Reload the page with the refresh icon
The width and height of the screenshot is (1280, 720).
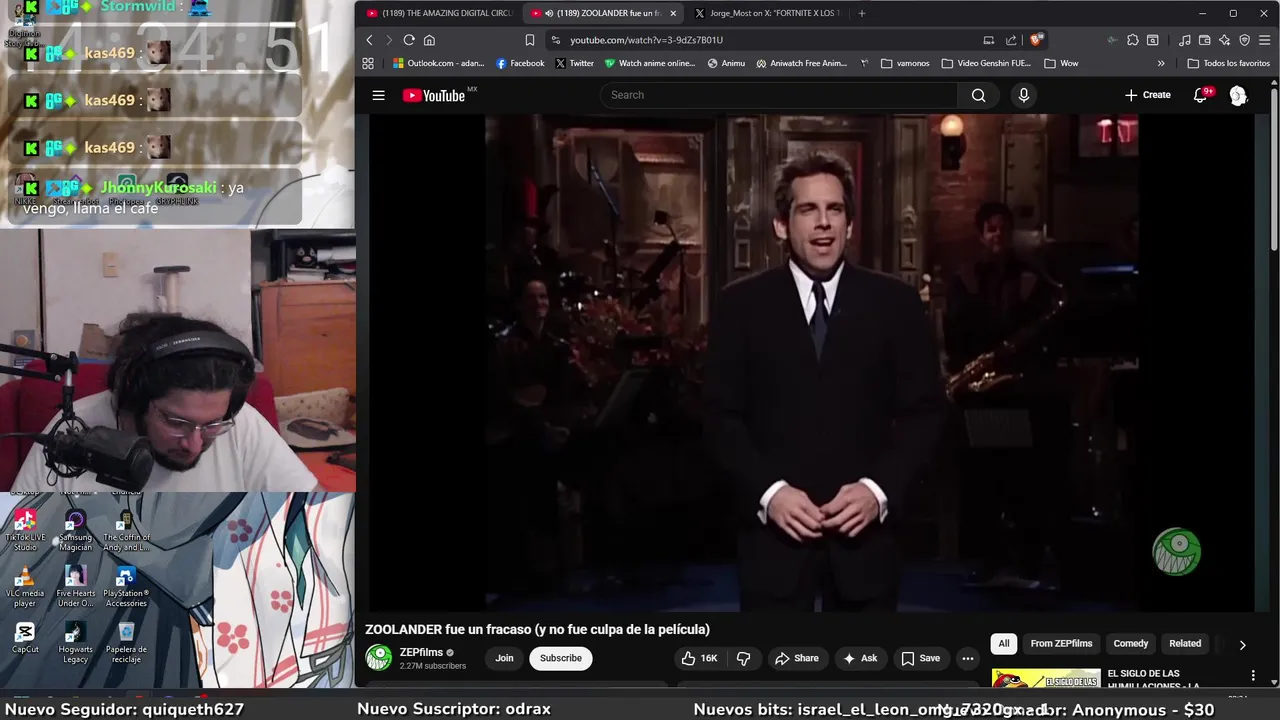tap(409, 40)
